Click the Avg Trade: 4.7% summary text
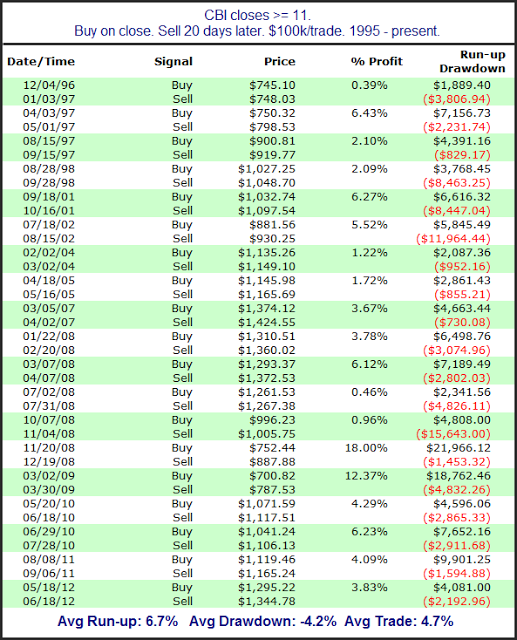This screenshot has height=640, width=517. [399, 622]
